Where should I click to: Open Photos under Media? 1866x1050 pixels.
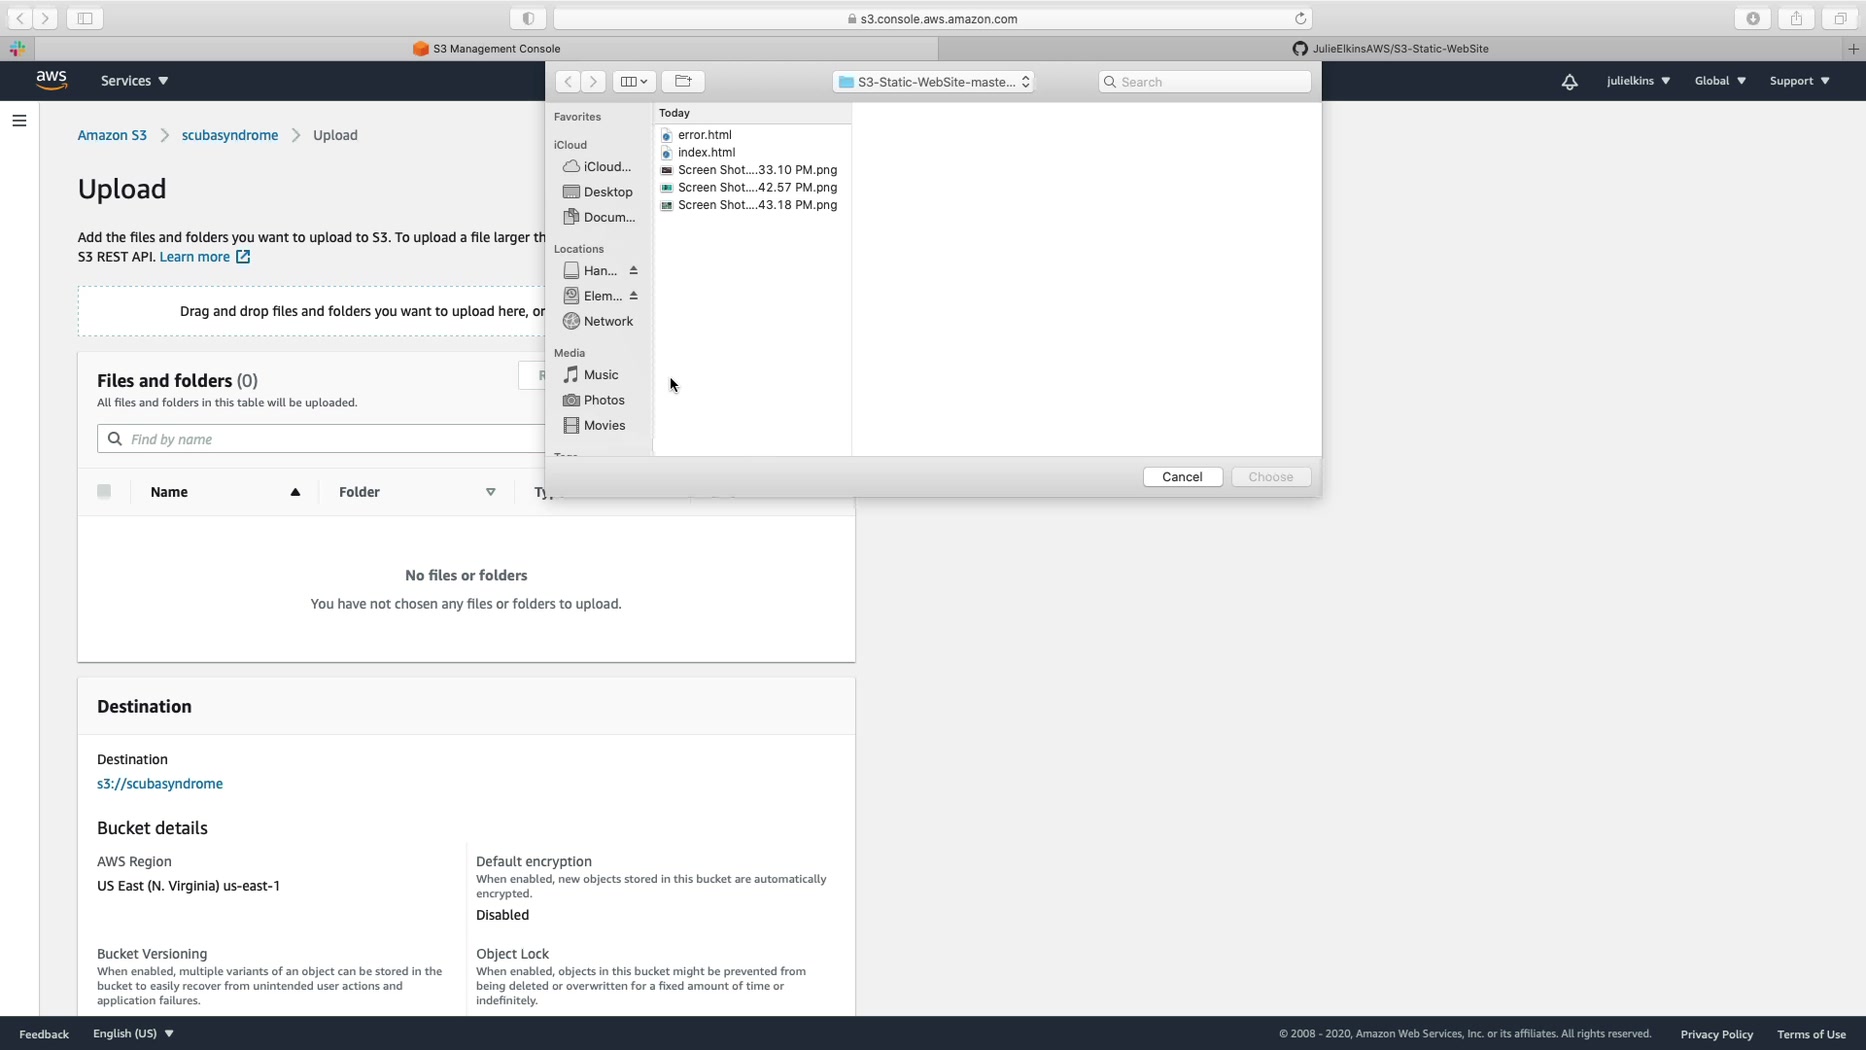click(x=593, y=400)
